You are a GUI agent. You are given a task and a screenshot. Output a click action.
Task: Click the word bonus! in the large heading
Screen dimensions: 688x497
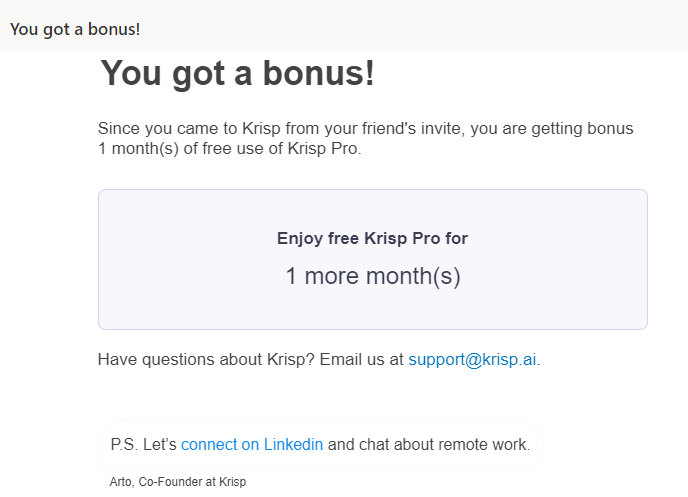pos(319,73)
